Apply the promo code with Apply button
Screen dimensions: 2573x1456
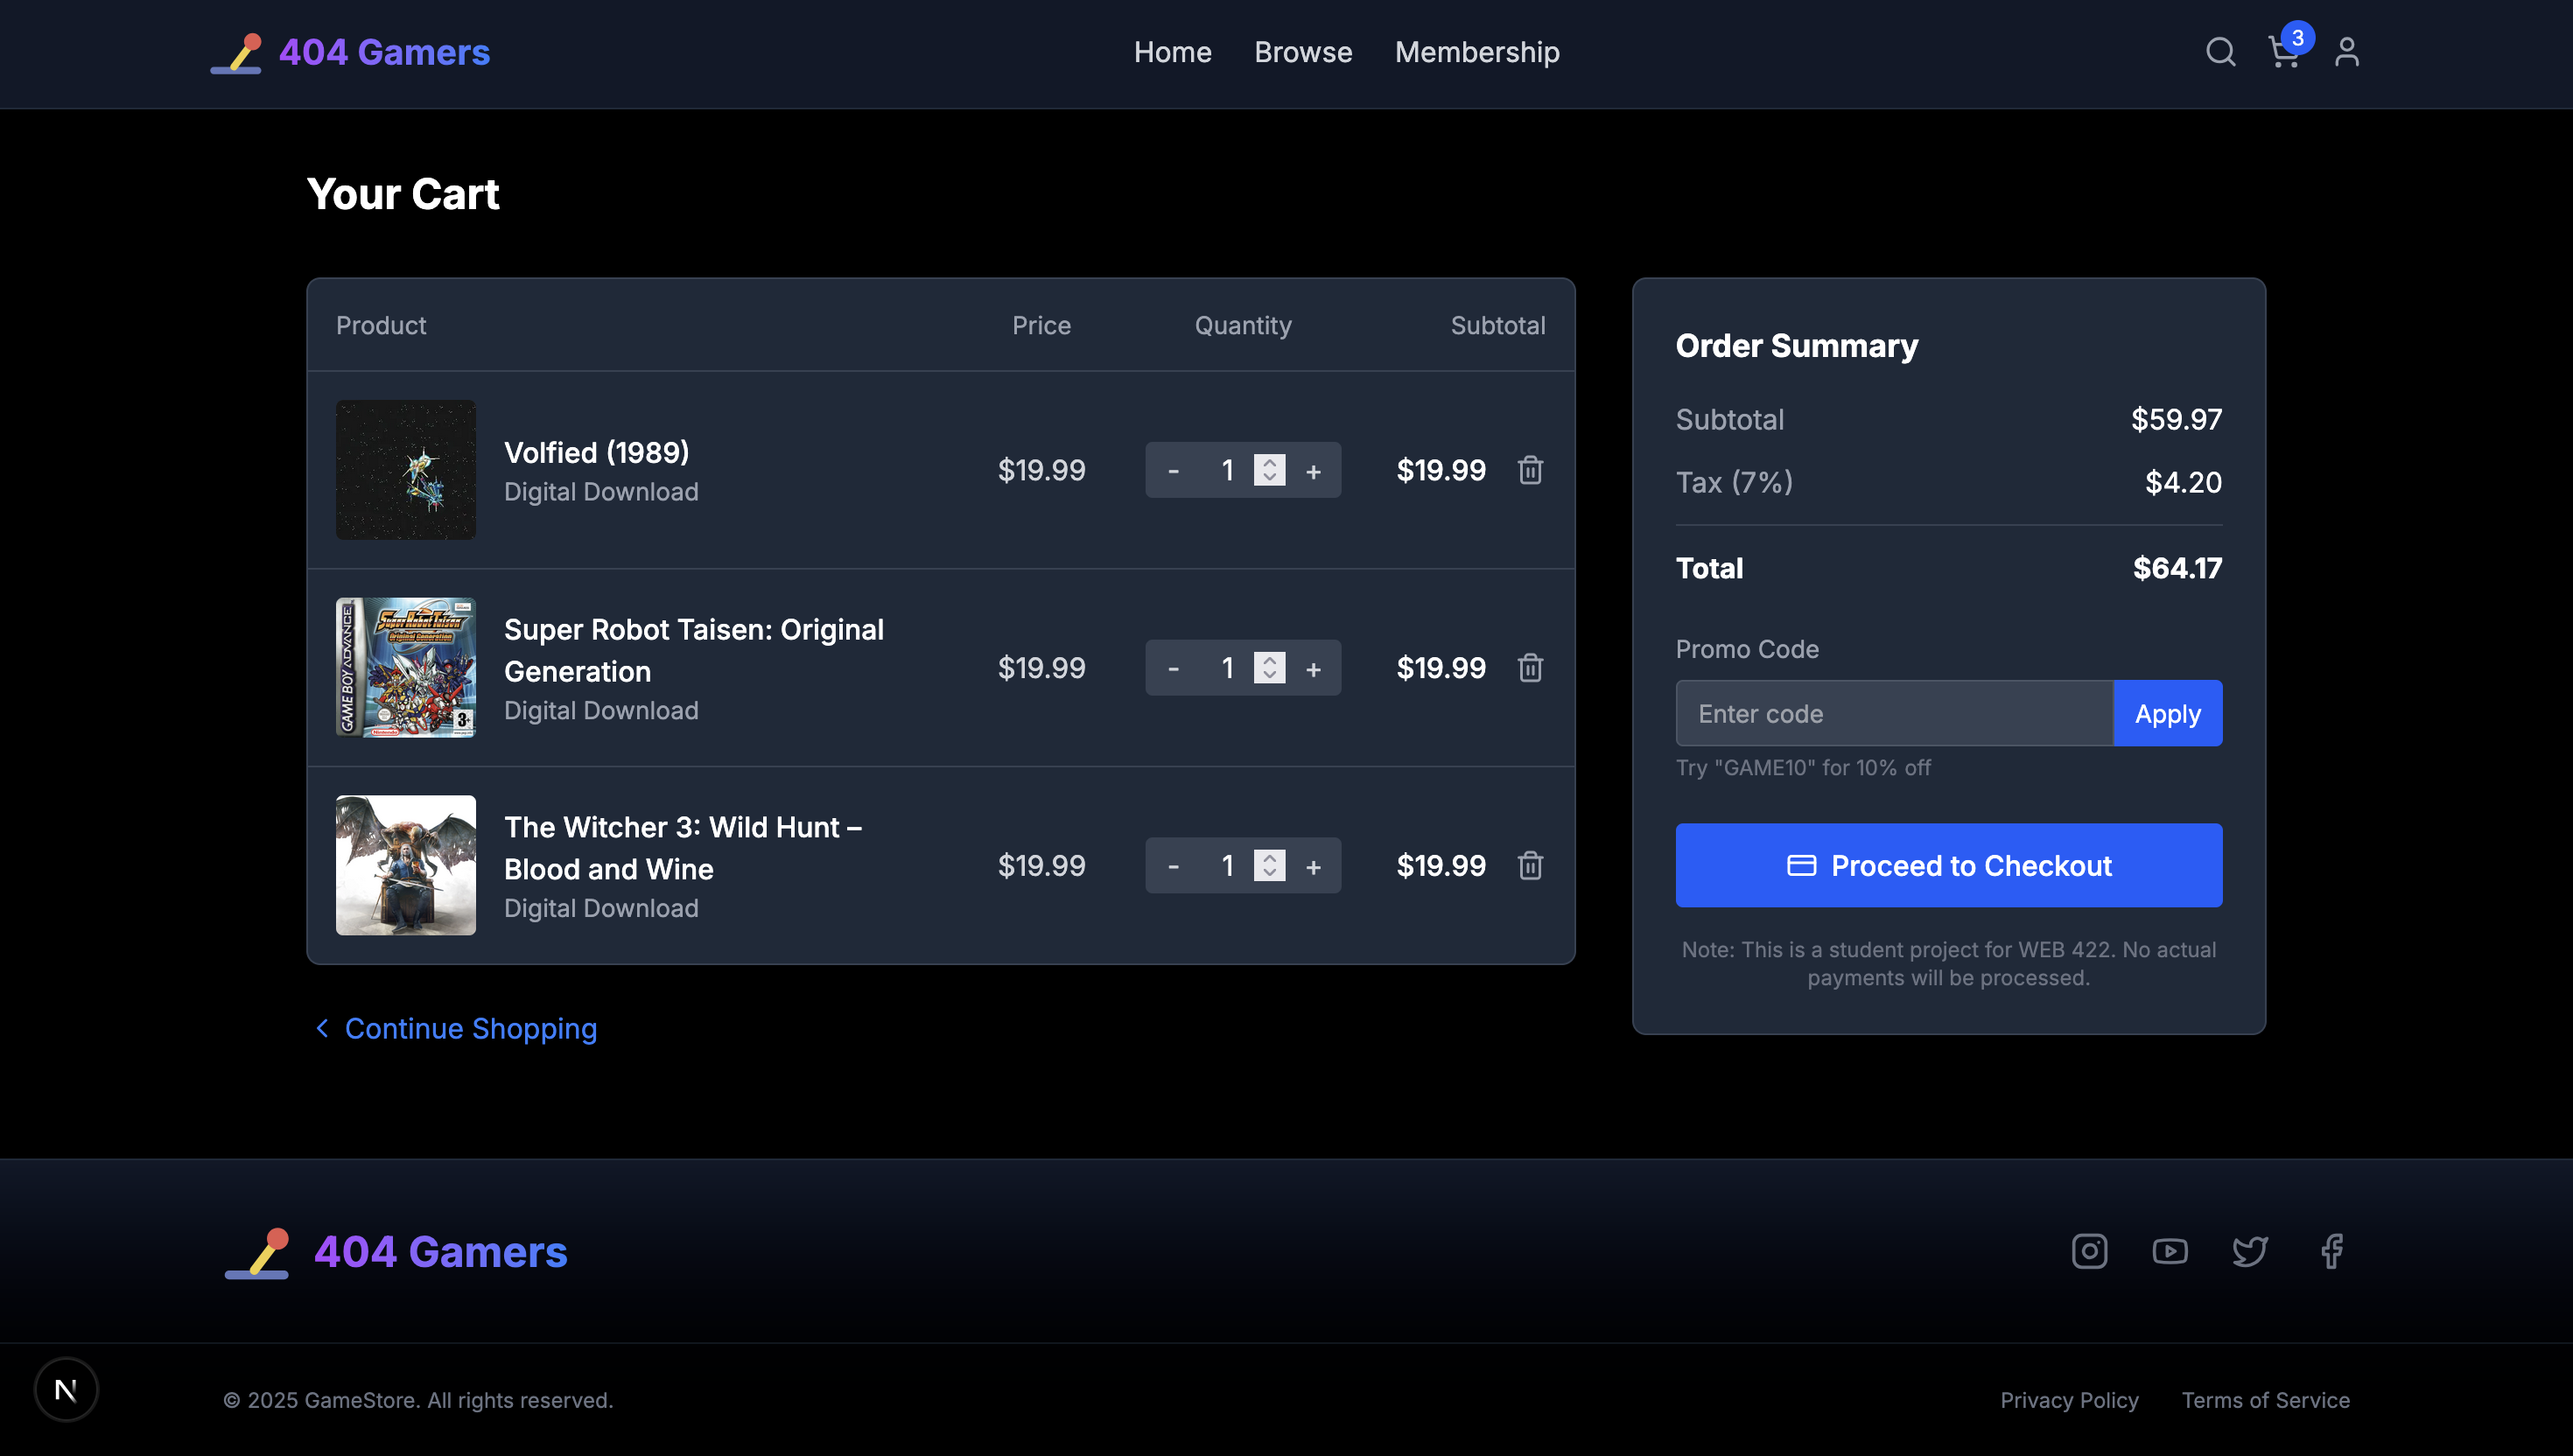click(2167, 714)
